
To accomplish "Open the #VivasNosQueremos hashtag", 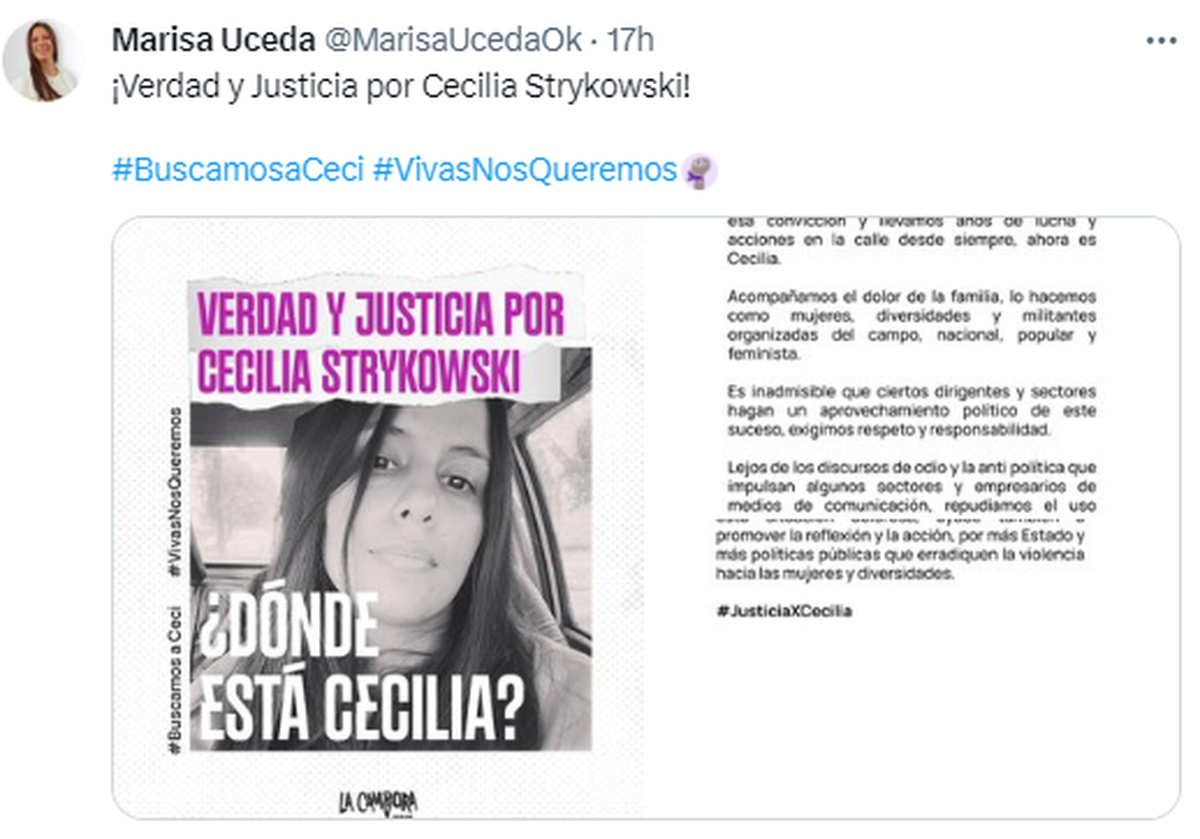I will [525, 171].
